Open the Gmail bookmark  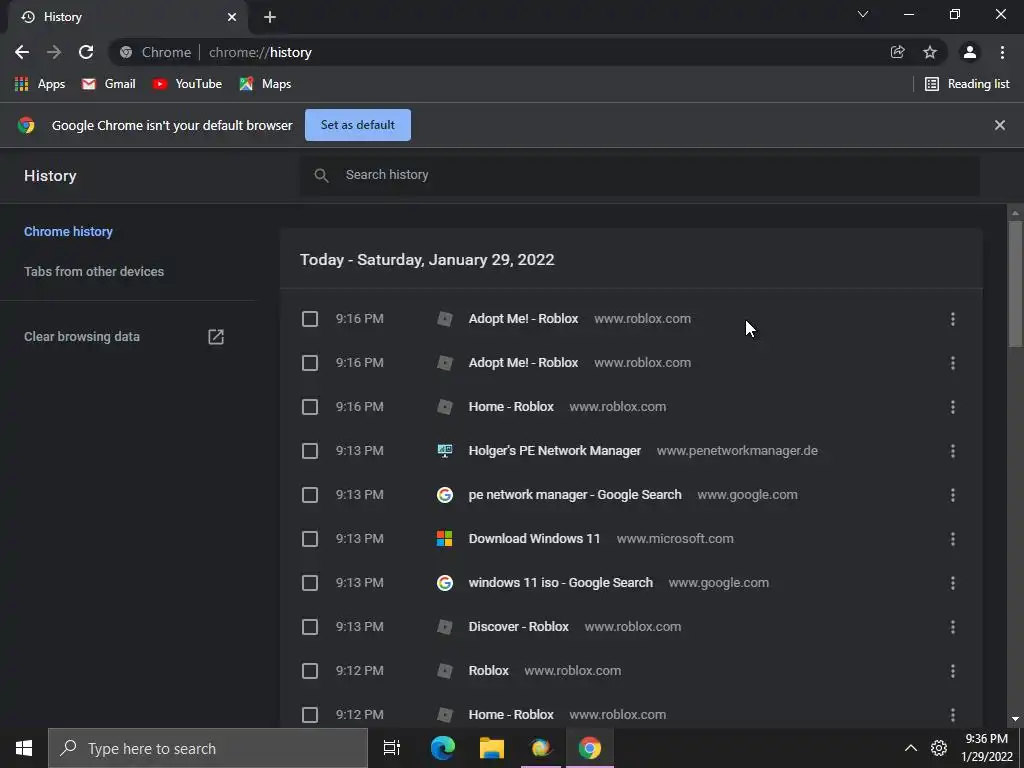[108, 84]
